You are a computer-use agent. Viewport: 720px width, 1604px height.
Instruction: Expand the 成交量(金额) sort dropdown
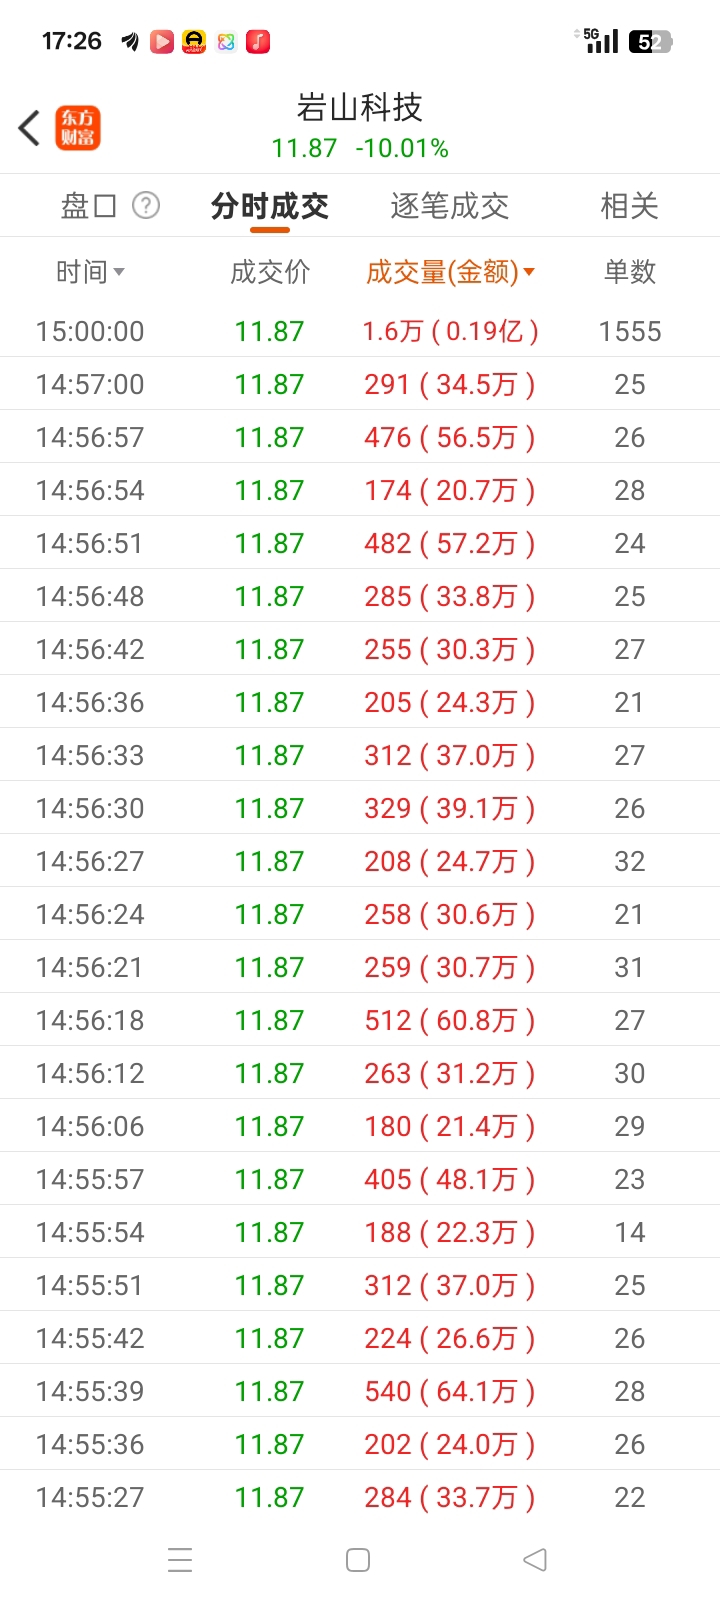click(450, 272)
